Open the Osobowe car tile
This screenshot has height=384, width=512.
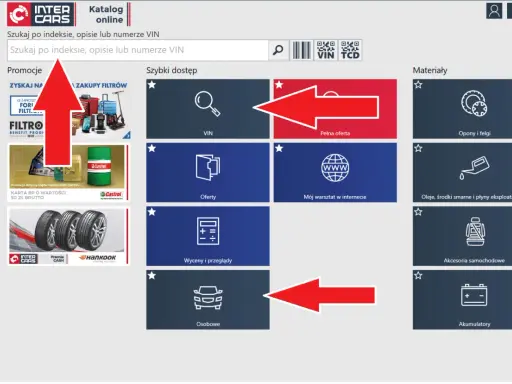click(208, 300)
